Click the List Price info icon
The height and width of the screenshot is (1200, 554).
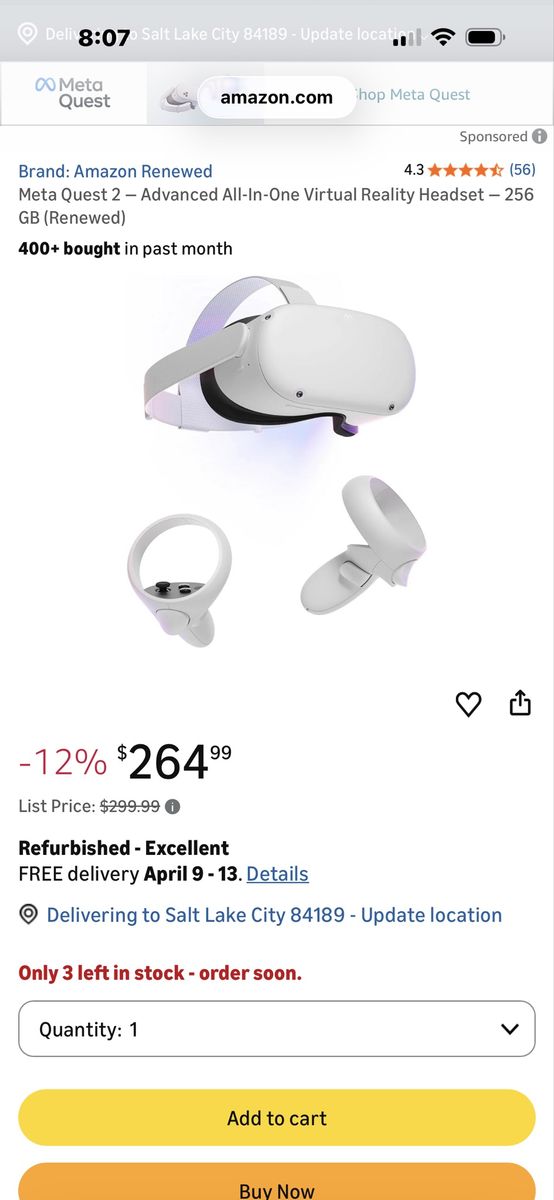(172, 806)
